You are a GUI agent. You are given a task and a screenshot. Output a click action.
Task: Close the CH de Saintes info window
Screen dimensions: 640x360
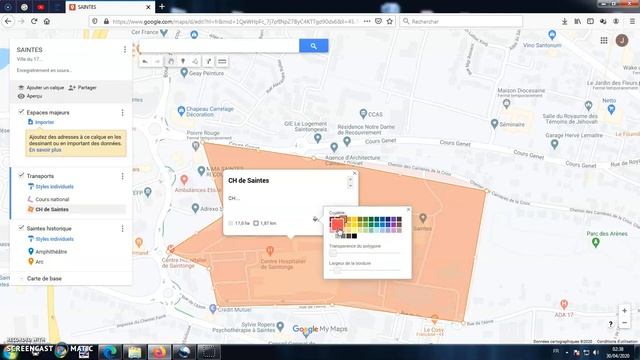(354, 173)
